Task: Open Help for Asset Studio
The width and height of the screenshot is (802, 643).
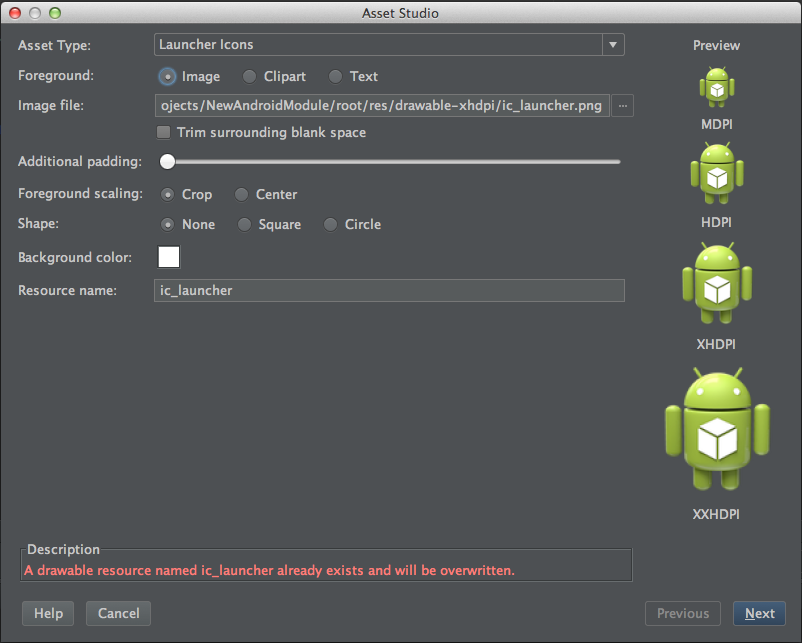Action: [x=48, y=613]
